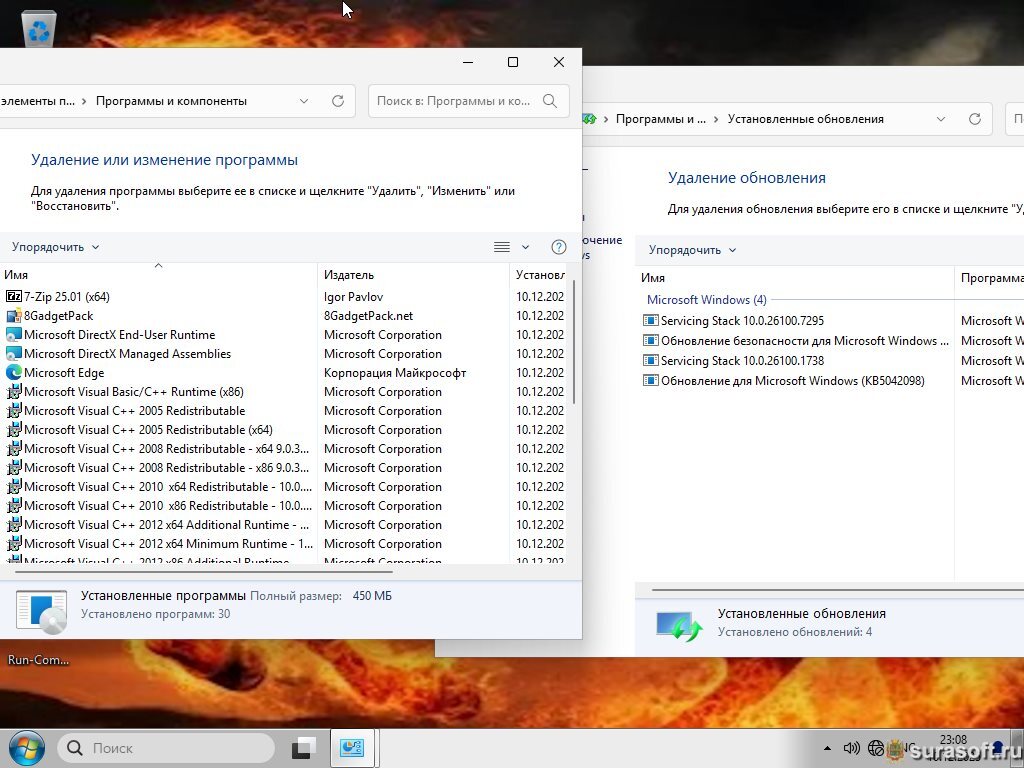
Task: Refresh the Installed Updates window
Action: click(975, 119)
